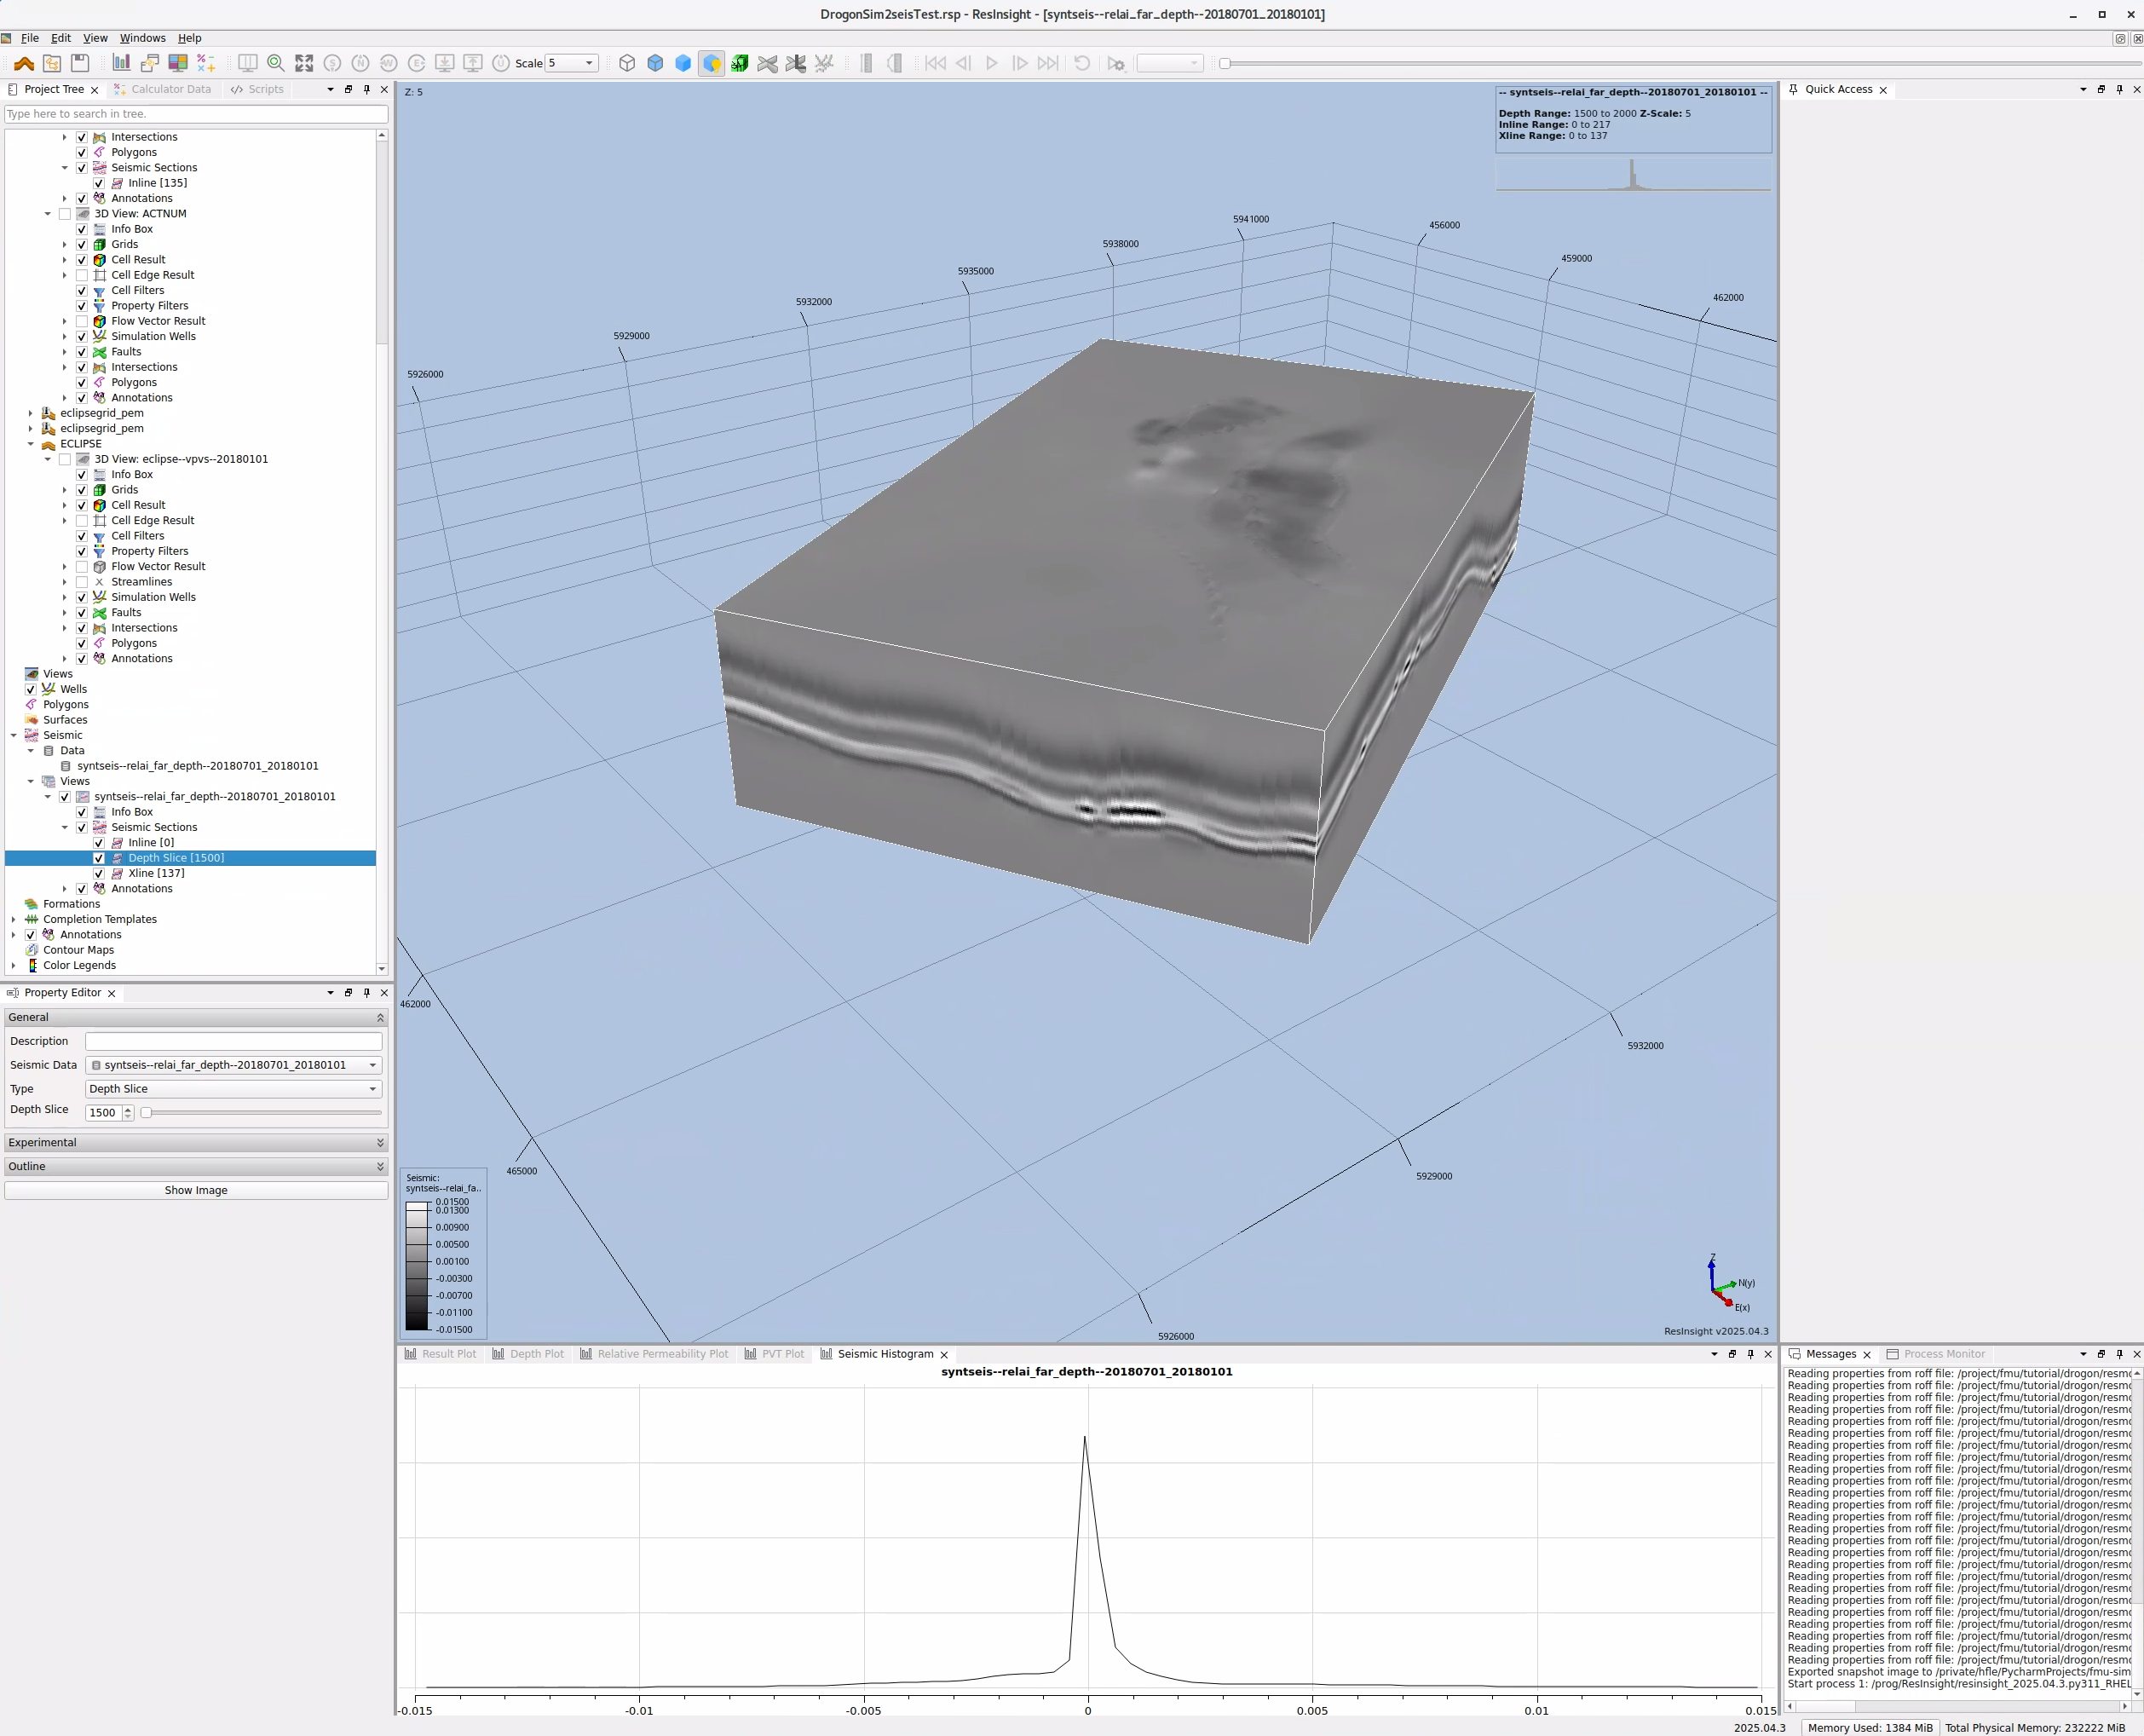Switch to the Scripts tab
The width and height of the screenshot is (2144, 1736).
[257, 89]
